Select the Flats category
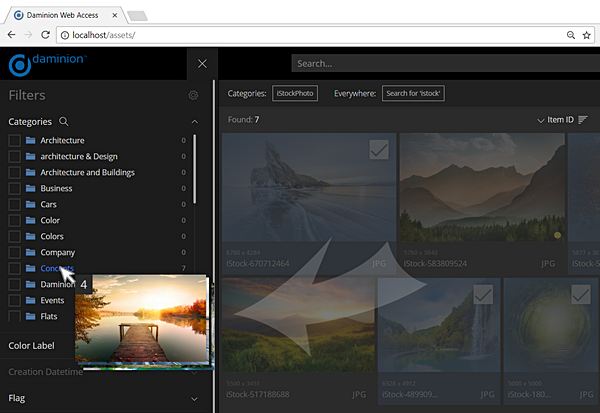 [49, 316]
